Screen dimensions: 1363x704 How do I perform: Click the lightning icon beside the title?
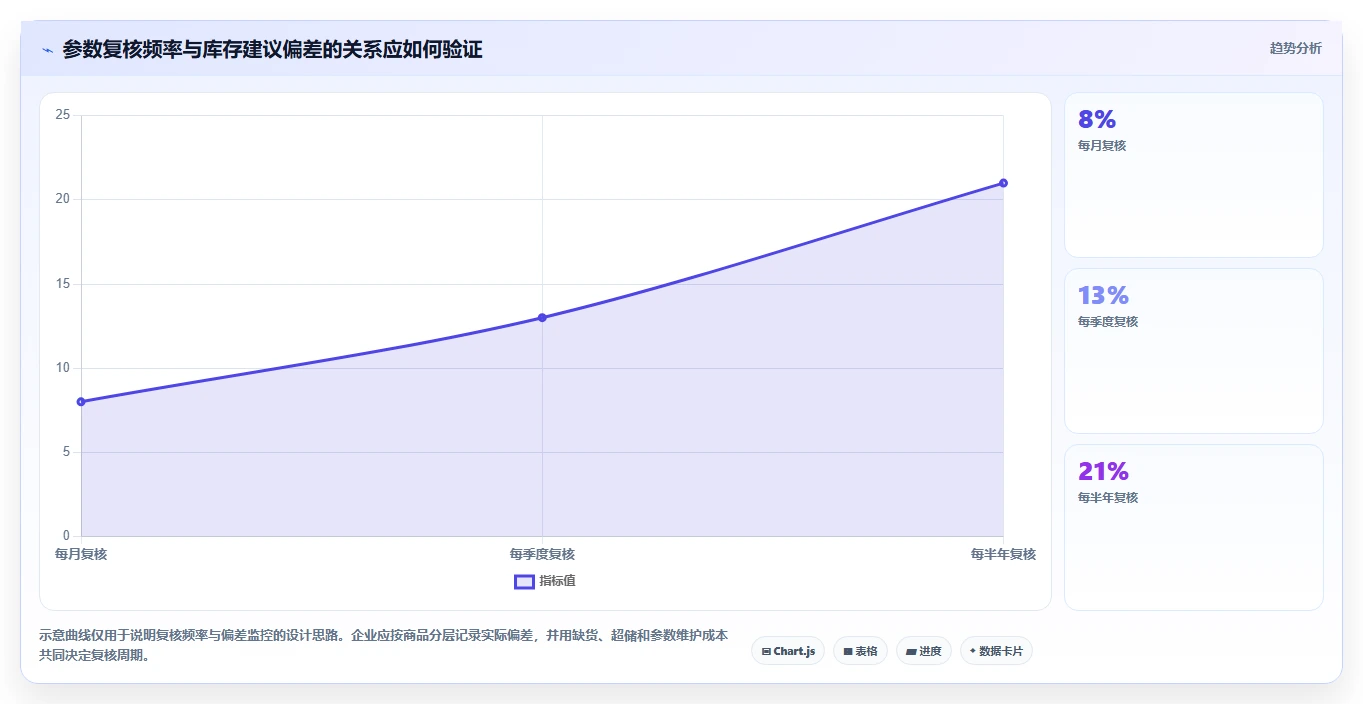point(47,49)
